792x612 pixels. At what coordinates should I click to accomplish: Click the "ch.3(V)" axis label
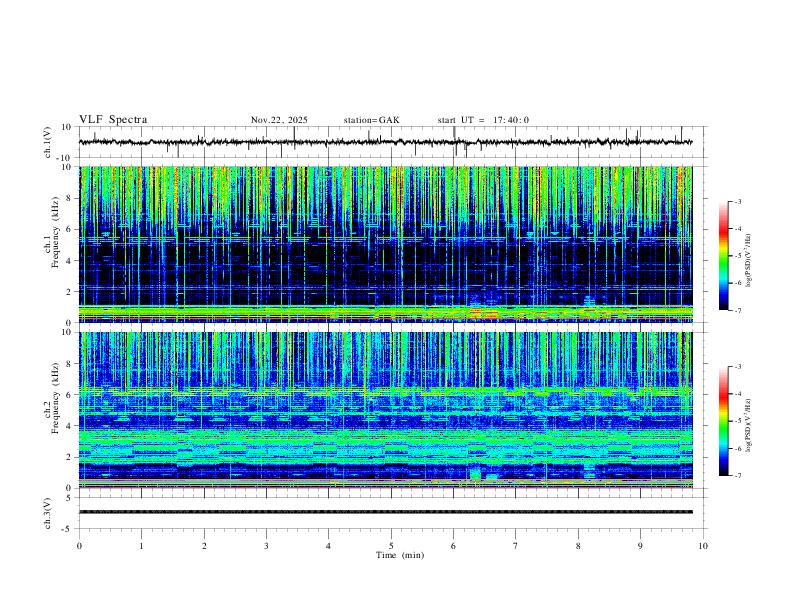click(47, 513)
